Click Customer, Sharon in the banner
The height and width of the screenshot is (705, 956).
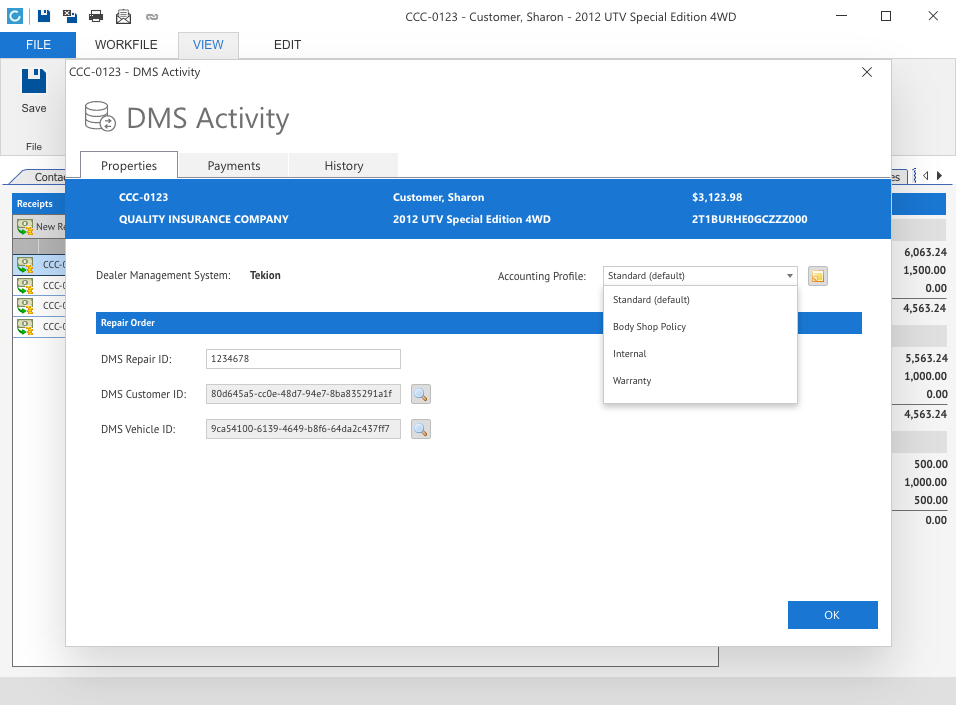[438, 197]
